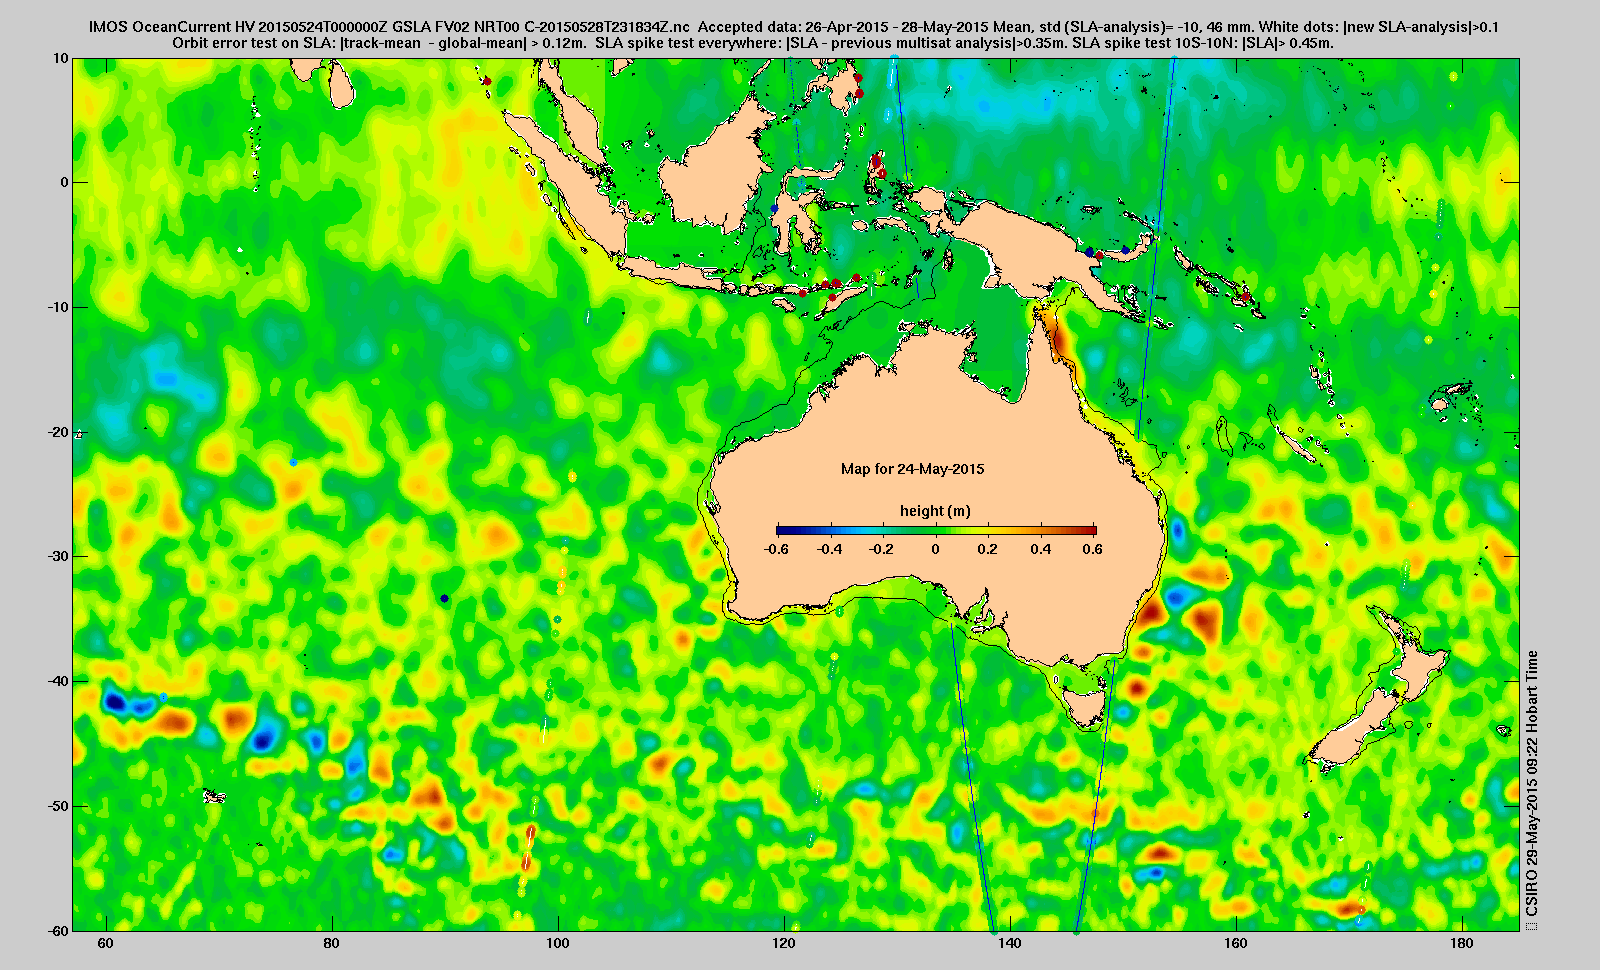Click the longitude 60 axis label
The image size is (1600, 970).
[x=106, y=943]
